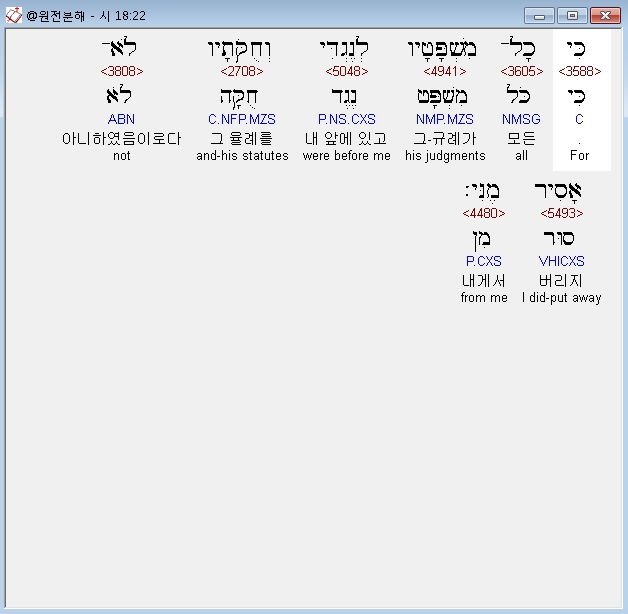Click Korean gloss 내게서
The image size is (628, 614).
484,281
